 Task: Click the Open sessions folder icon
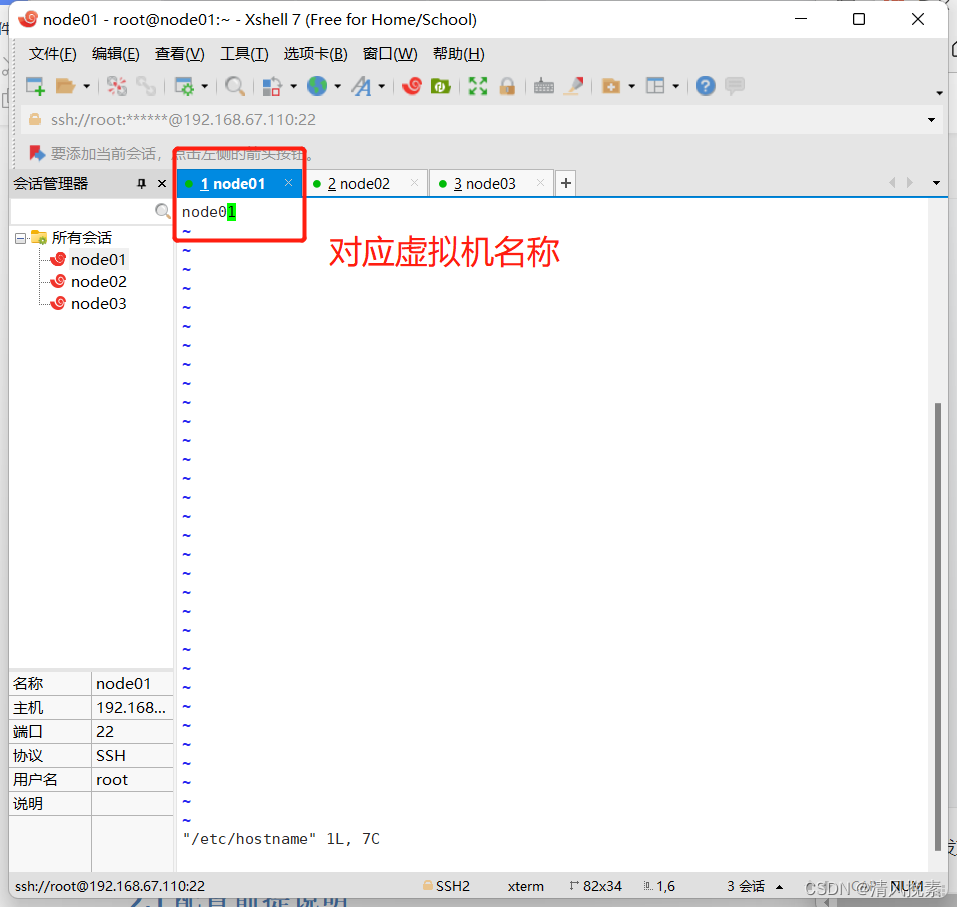[64, 86]
